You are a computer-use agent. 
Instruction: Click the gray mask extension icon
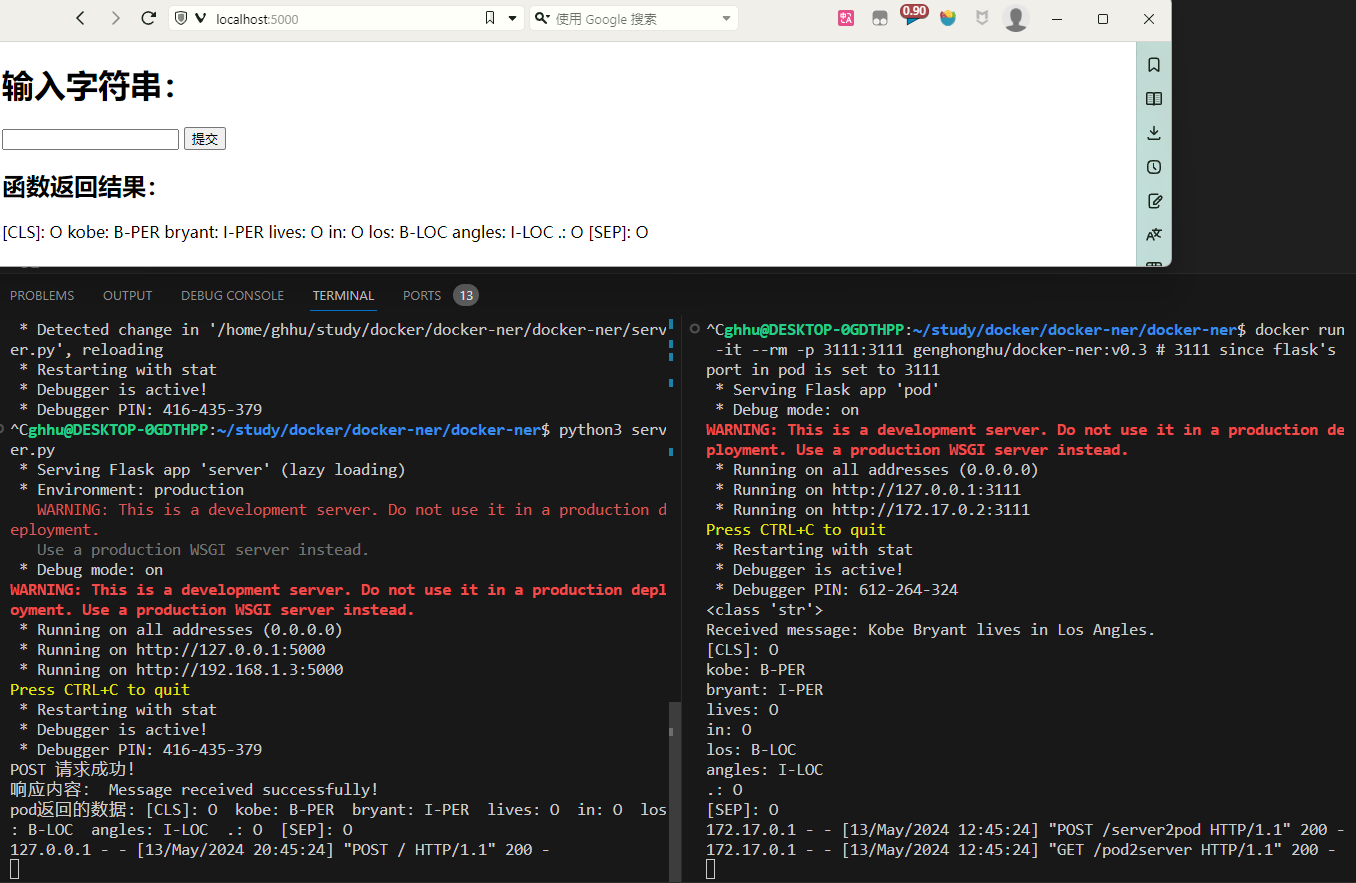tap(880, 18)
